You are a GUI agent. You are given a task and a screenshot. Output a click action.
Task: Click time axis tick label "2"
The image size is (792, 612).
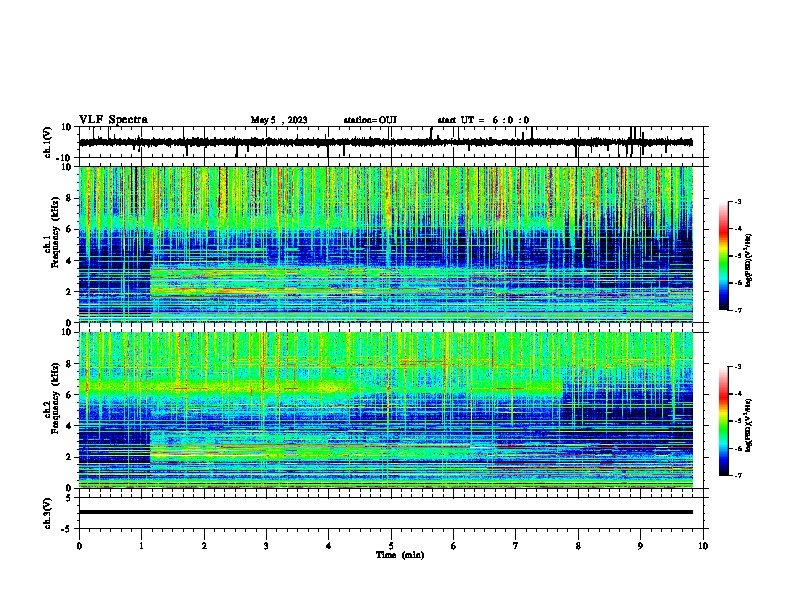[x=204, y=546]
